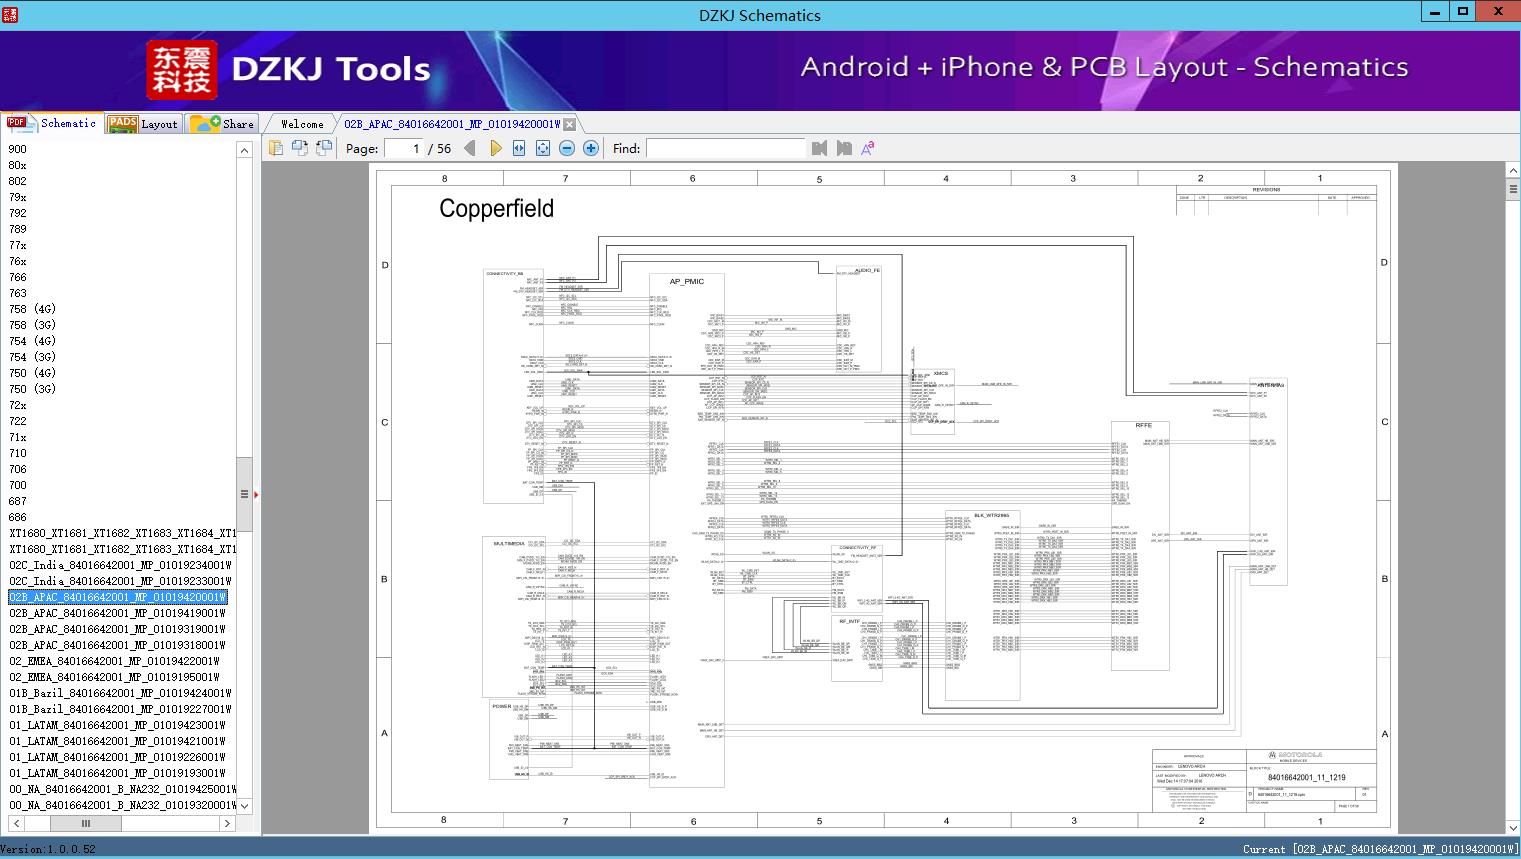This screenshot has width=1521, height=859.
Task: Select model 77x in the list
Action: pos(18,245)
